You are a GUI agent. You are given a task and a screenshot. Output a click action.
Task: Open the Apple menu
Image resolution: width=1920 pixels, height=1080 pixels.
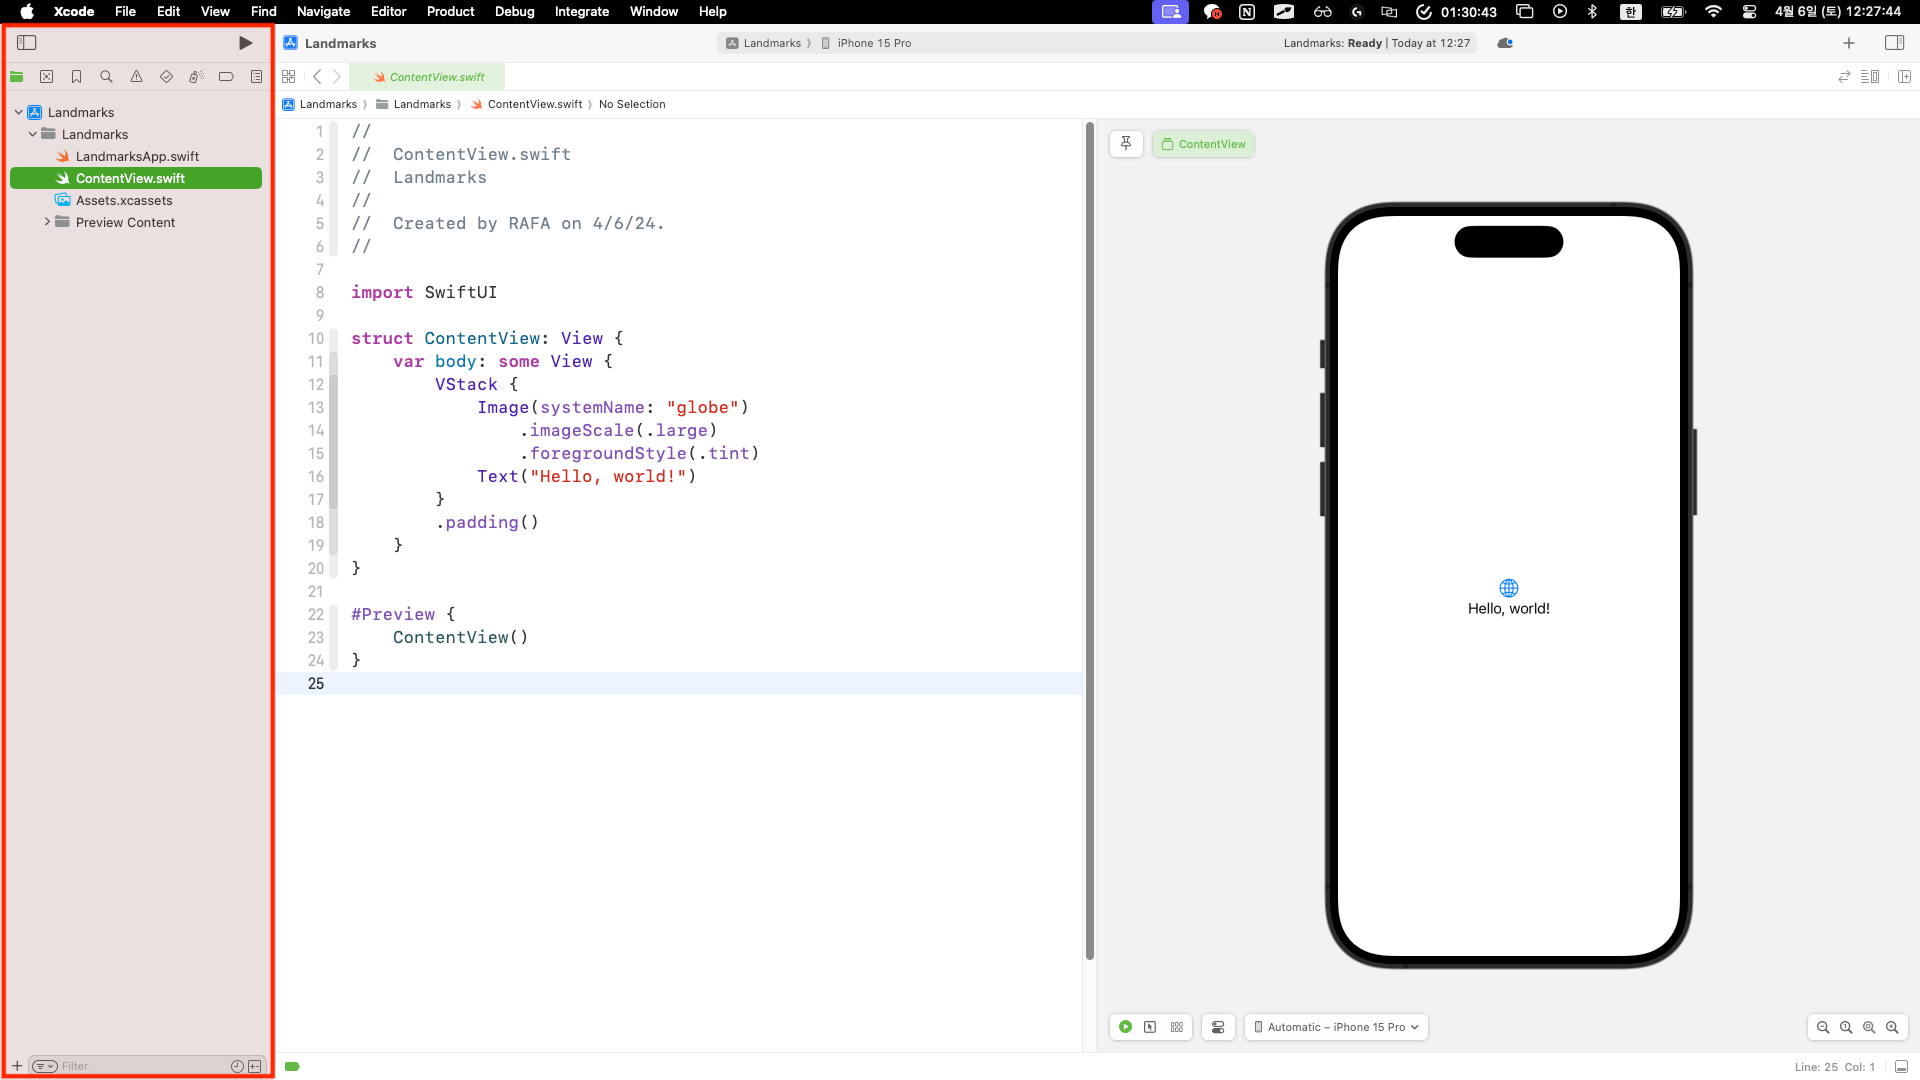point(27,11)
